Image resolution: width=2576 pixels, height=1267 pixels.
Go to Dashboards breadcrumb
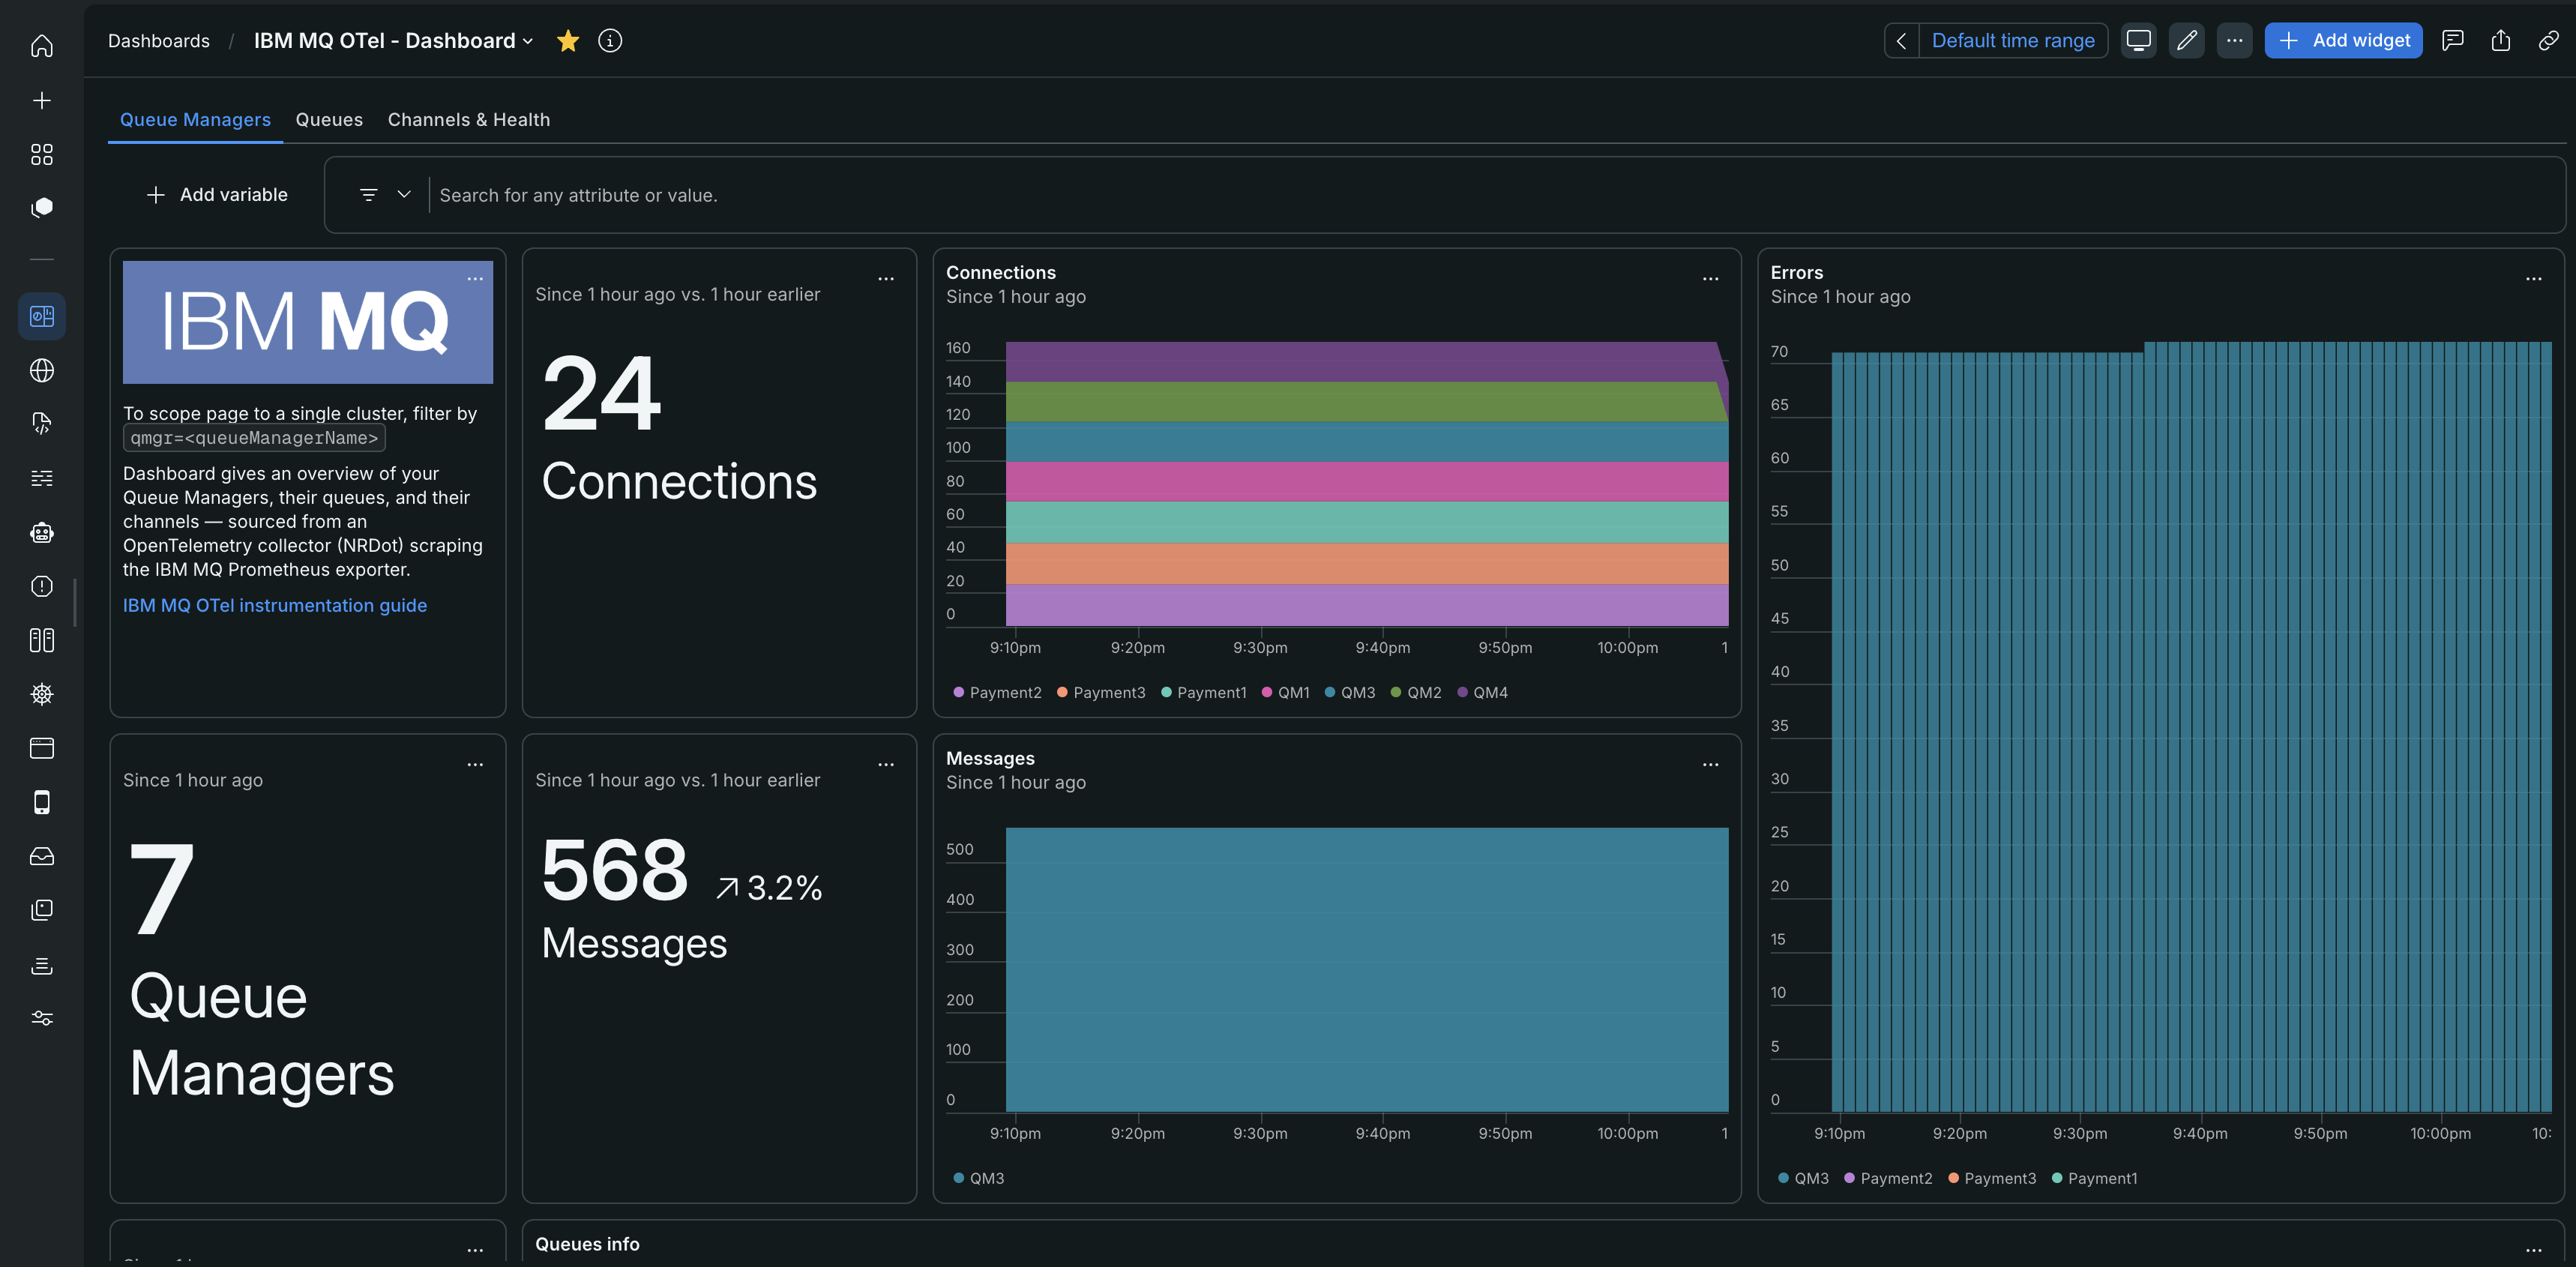(159, 40)
